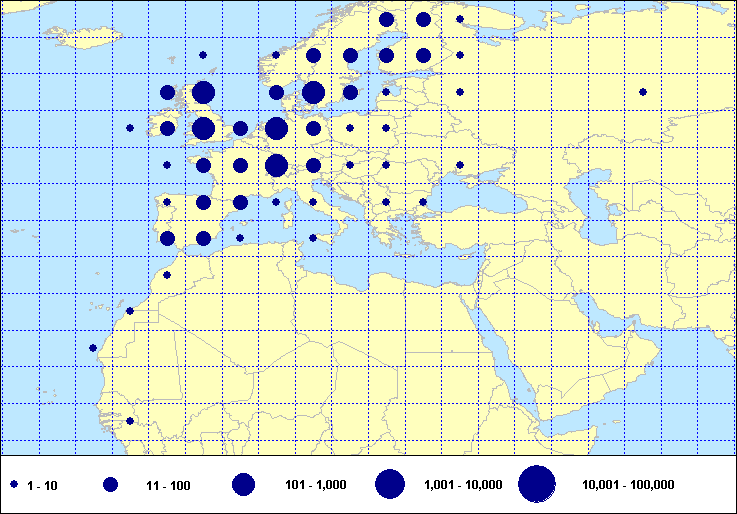The image size is (737, 514).
Task: Click the "101 - 1,000" legend label
Action: [x=315, y=485]
